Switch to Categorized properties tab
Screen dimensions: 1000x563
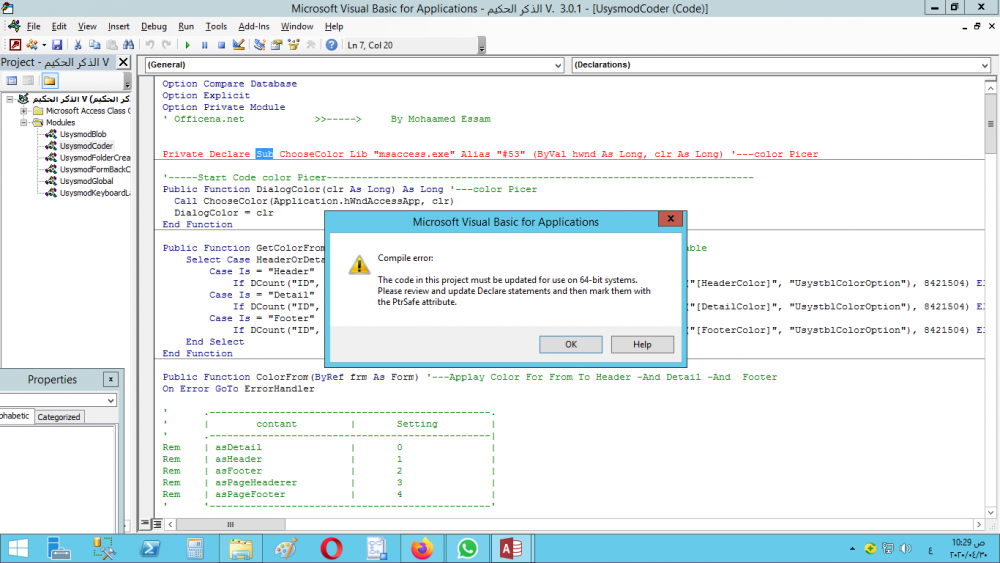click(59, 416)
